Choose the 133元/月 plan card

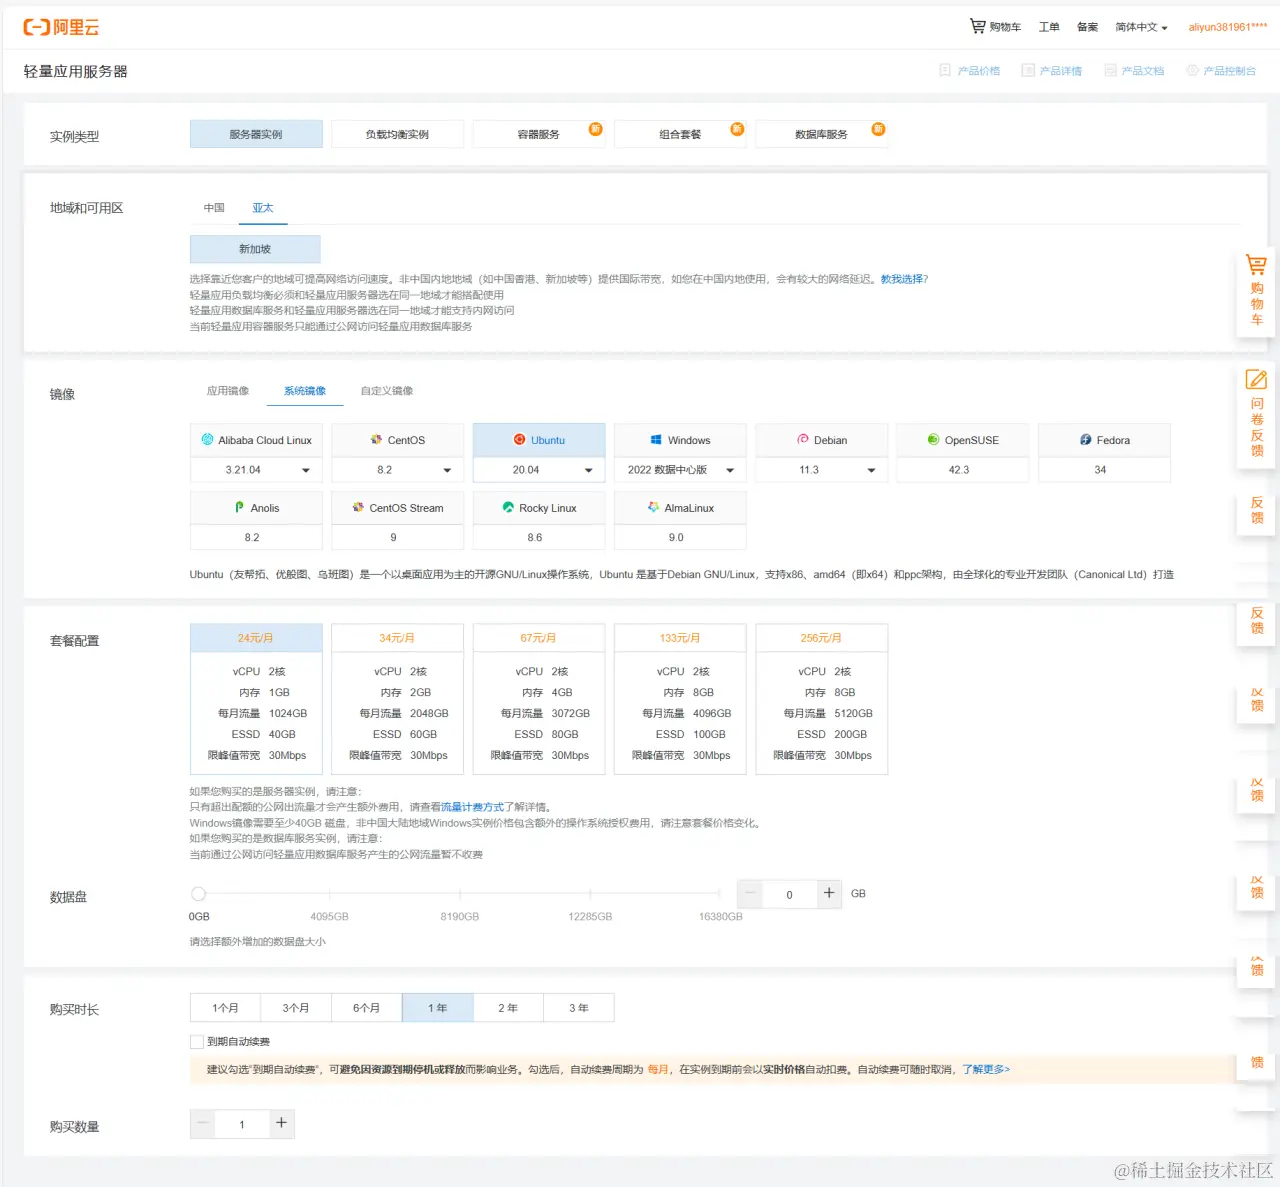tap(680, 698)
